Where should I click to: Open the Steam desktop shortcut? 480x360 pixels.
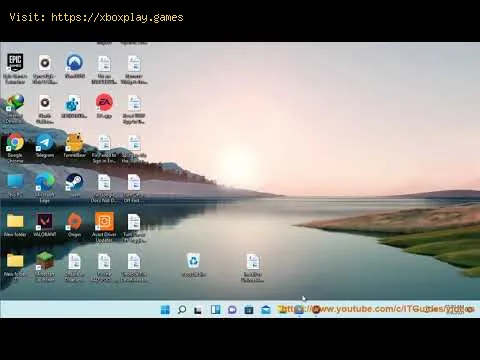[x=74, y=182]
